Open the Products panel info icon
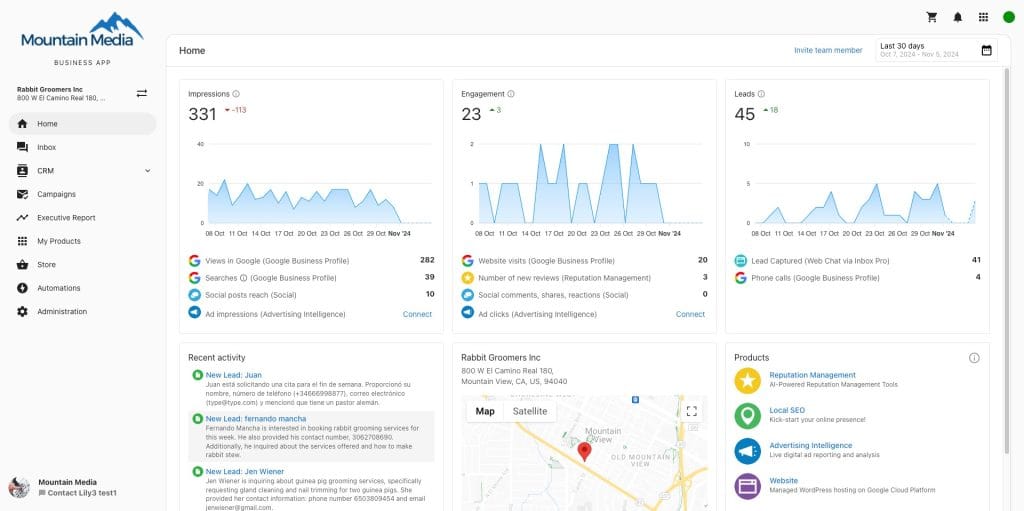 pos(974,358)
